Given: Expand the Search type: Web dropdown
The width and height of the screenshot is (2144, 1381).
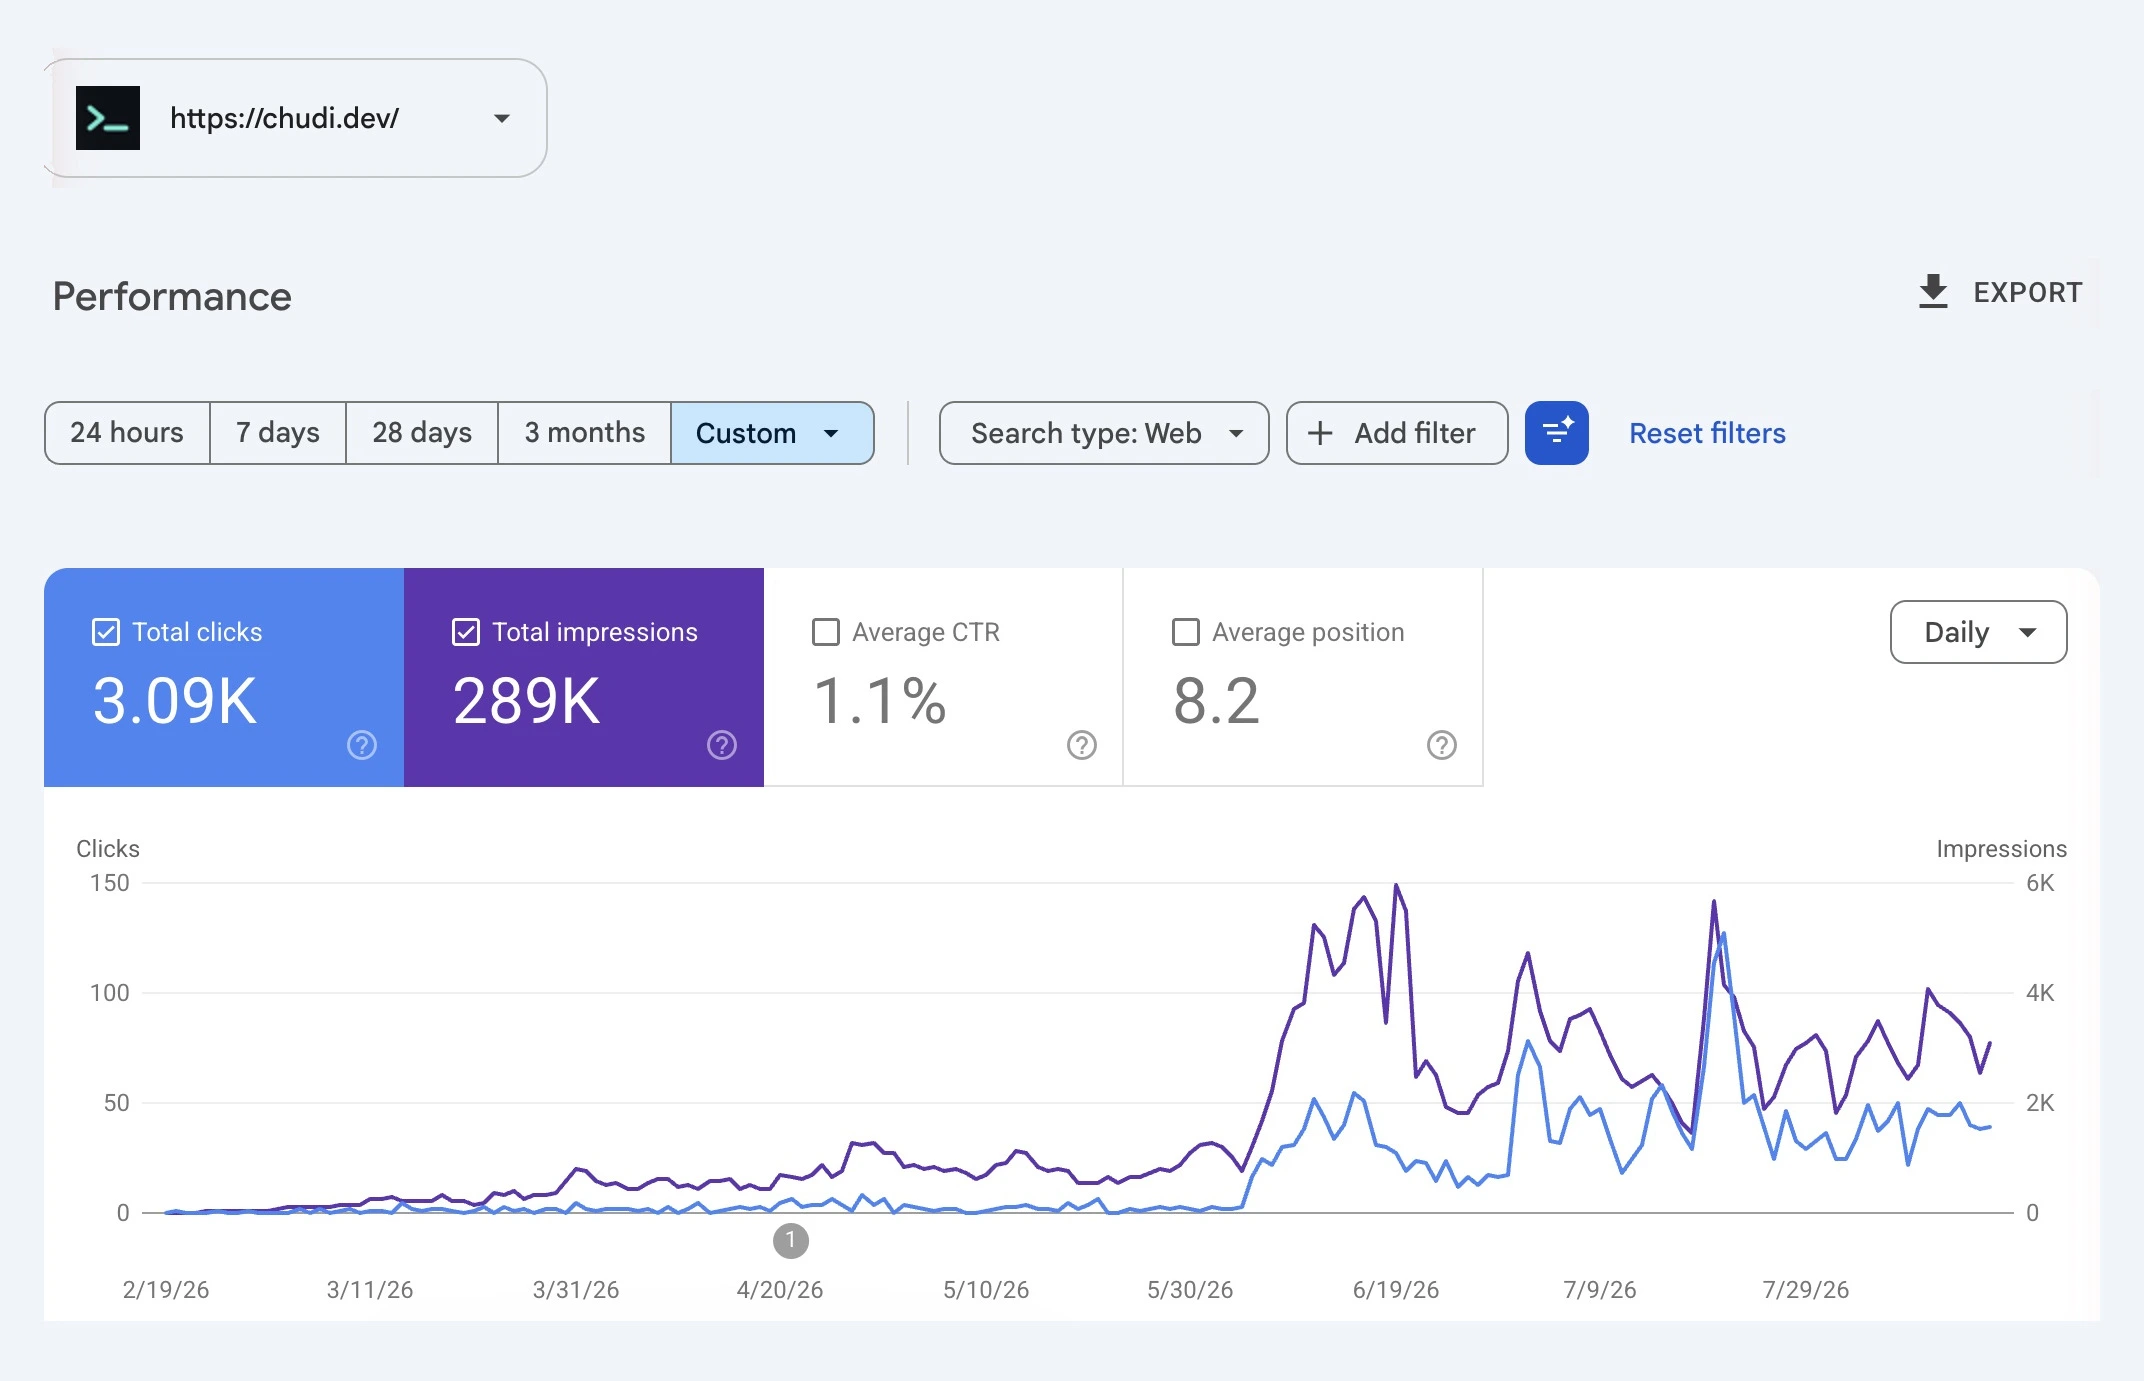Looking at the screenshot, I should (1104, 433).
